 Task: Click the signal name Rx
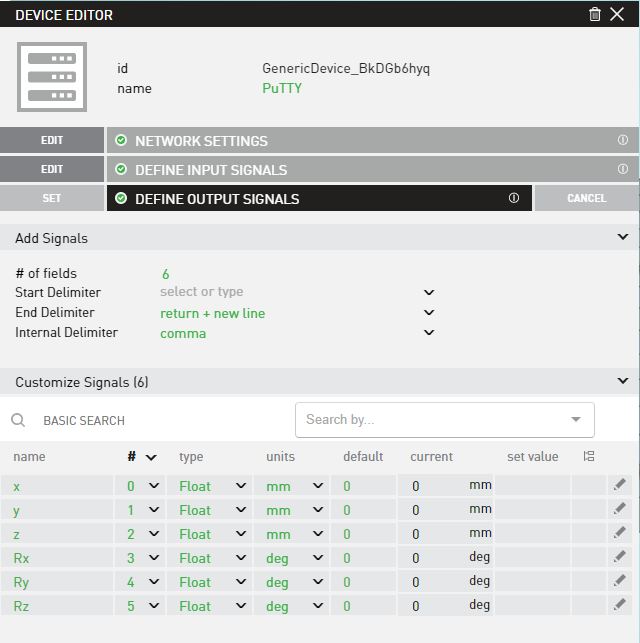click(x=21, y=558)
